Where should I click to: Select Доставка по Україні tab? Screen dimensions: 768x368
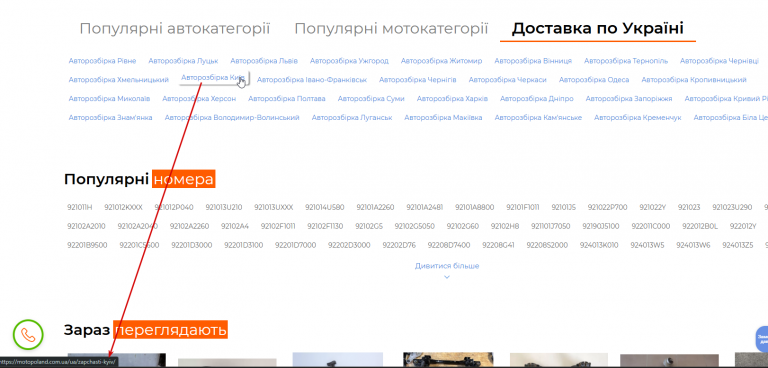(x=598, y=28)
